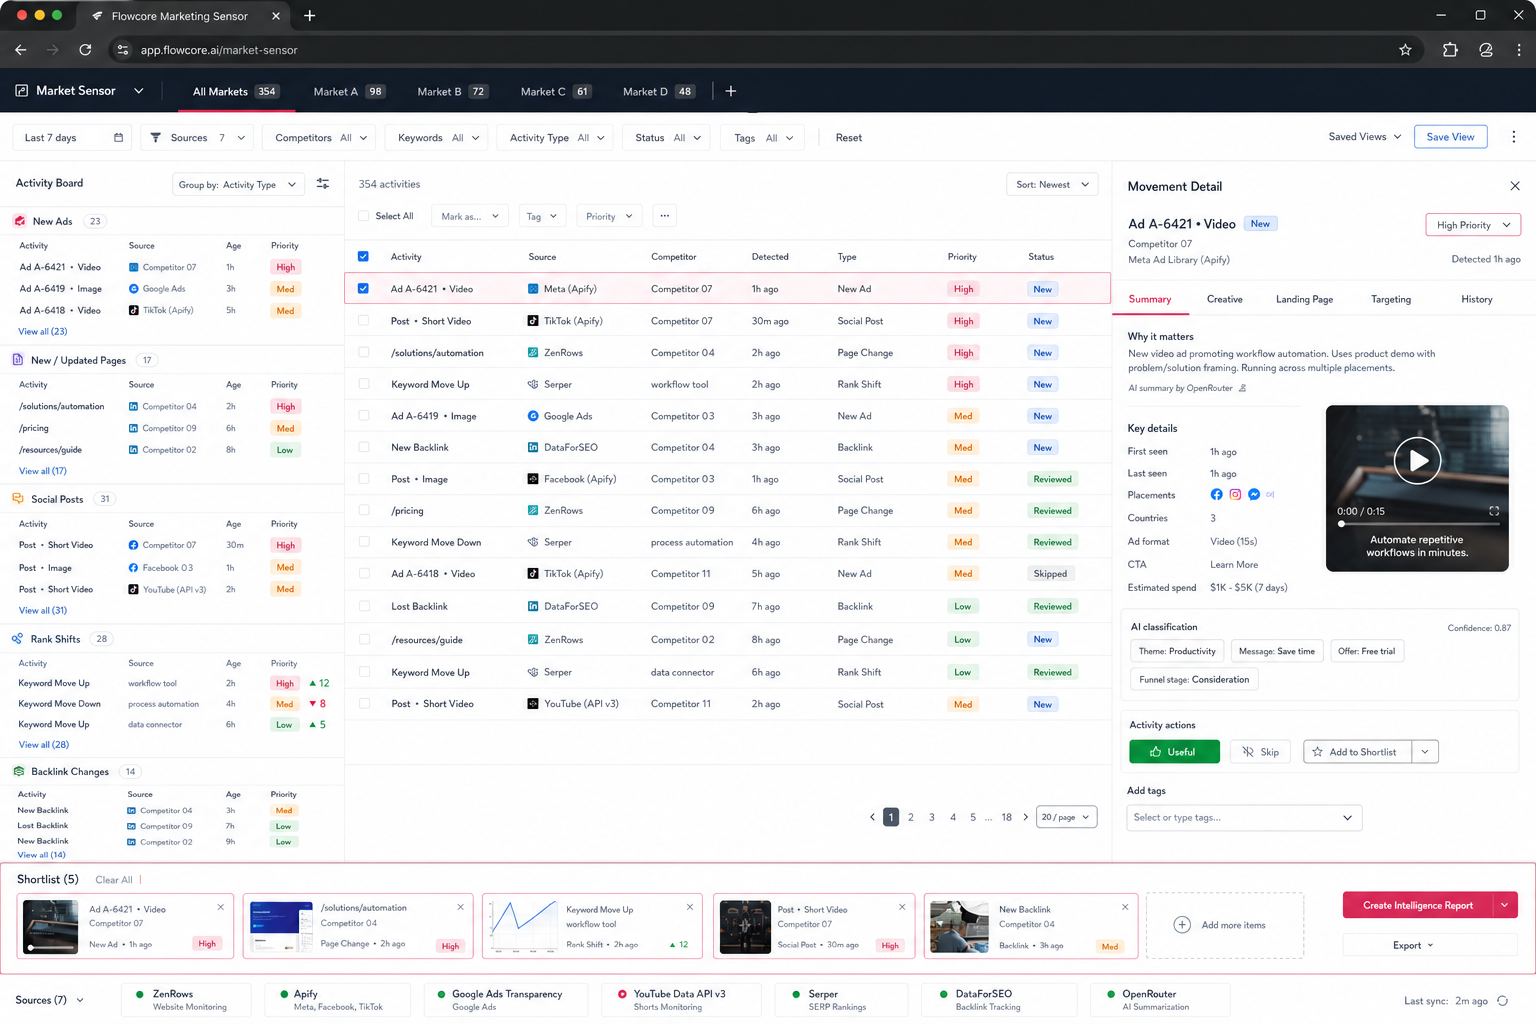Screen dimensions: 1536x1024
Task: Go to page 3 in pagination
Action: pos(932,817)
